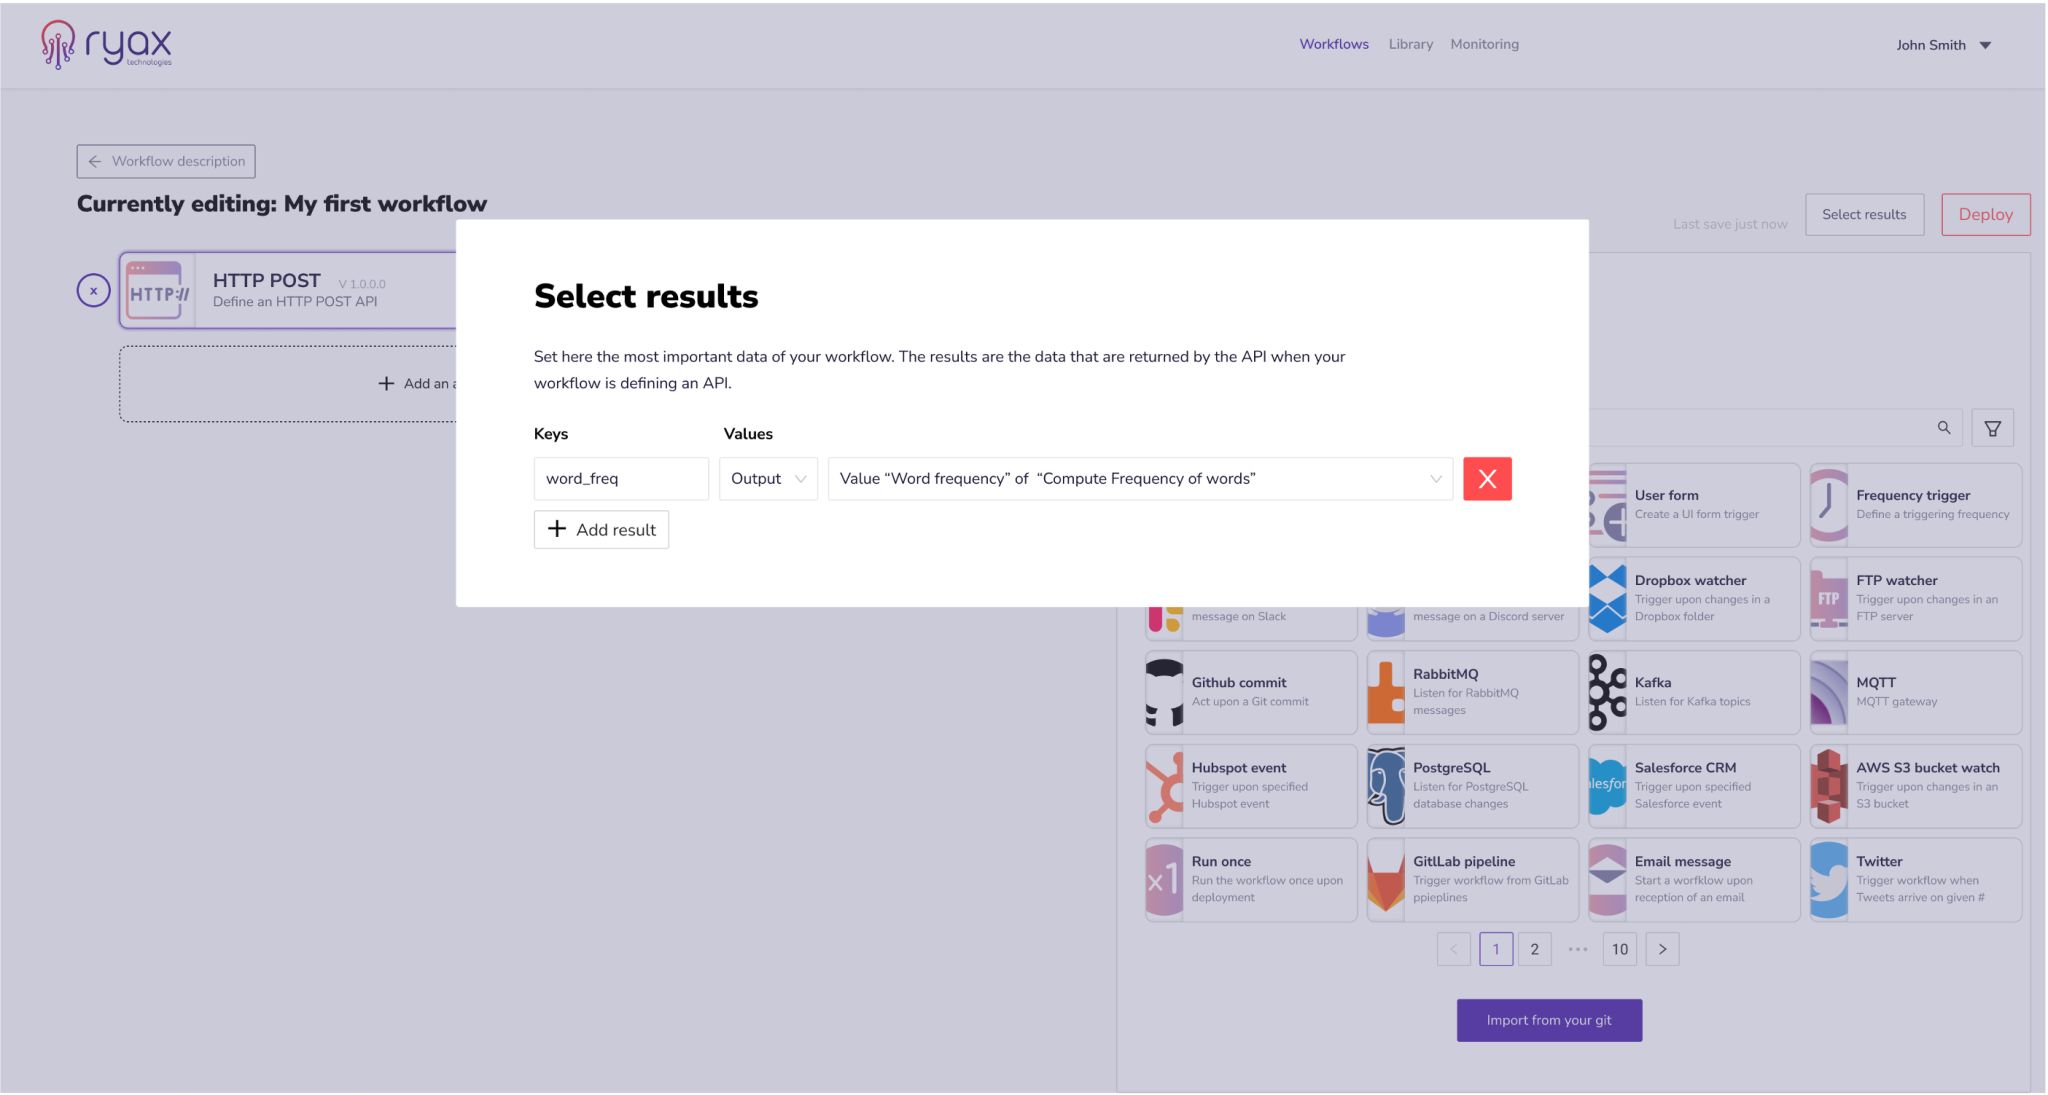The height and width of the screenshot is (1095, 2048).
Task: Open the Output type dropdown
Action: point(768,479)
